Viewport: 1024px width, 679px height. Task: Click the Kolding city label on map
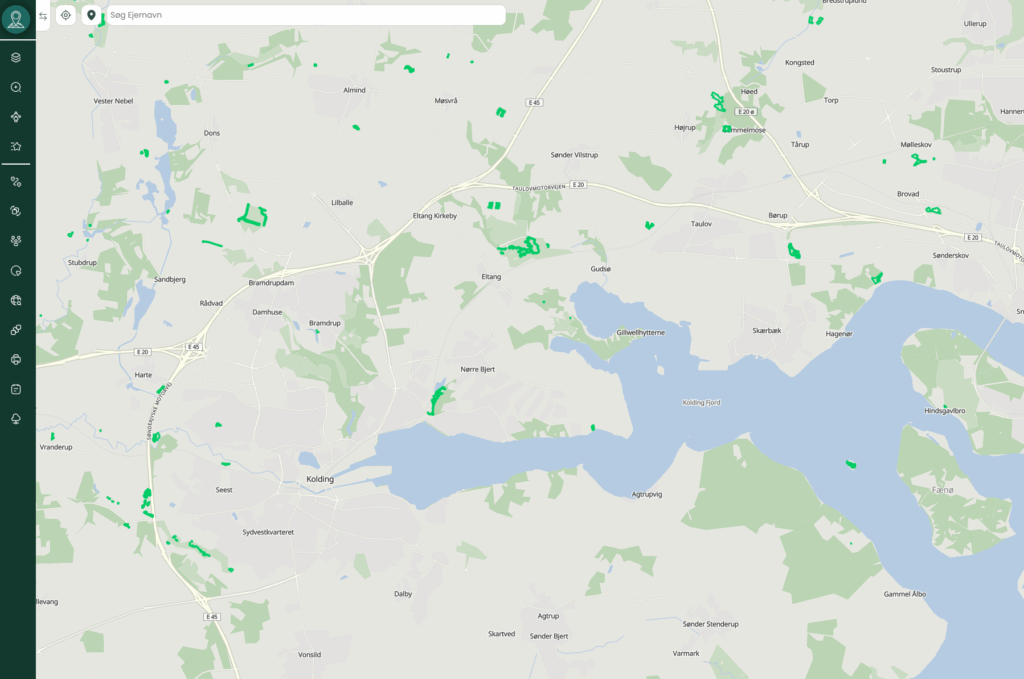(x=319, y=479)
